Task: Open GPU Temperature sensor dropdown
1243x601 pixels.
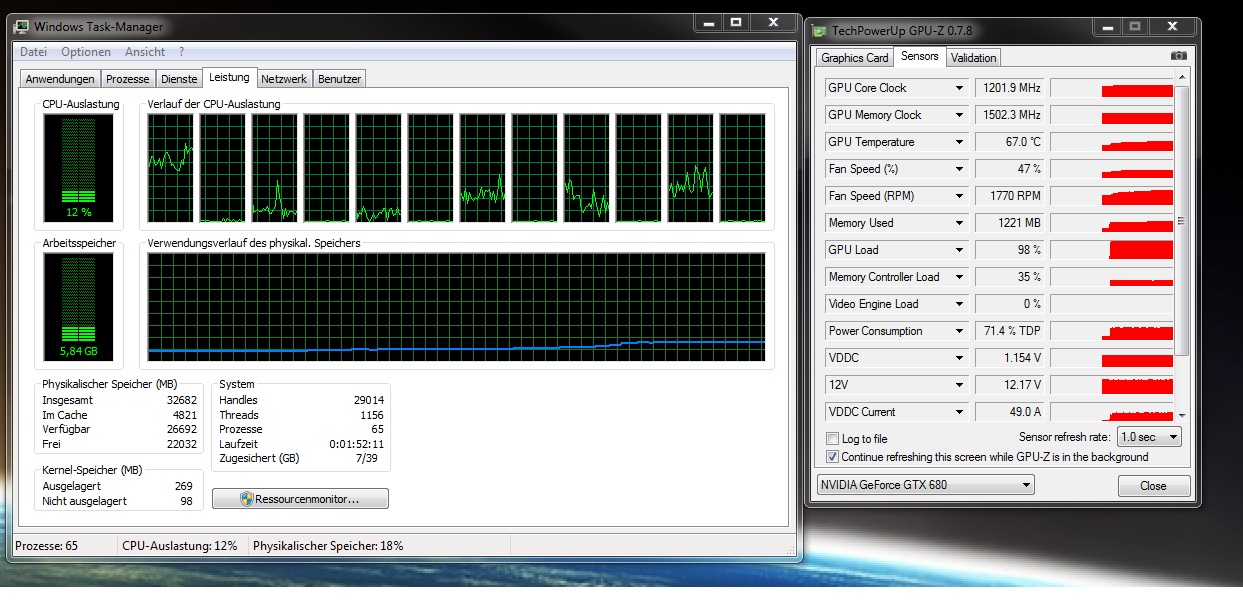Action: point(959,142)
